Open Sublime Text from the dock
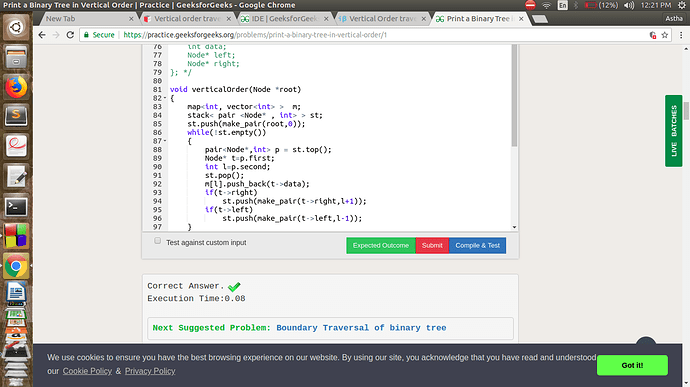Screen dimensions: 690x387 click(x=16, y=116)
